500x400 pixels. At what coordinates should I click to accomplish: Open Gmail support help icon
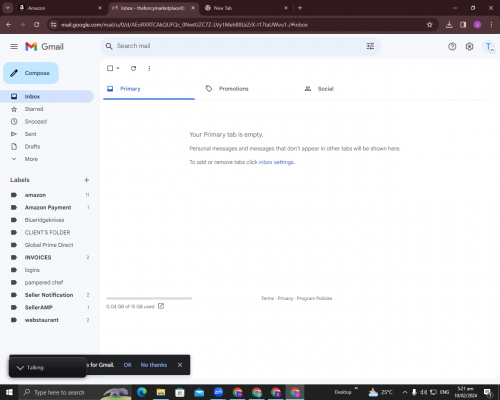(x=452, y=47)
